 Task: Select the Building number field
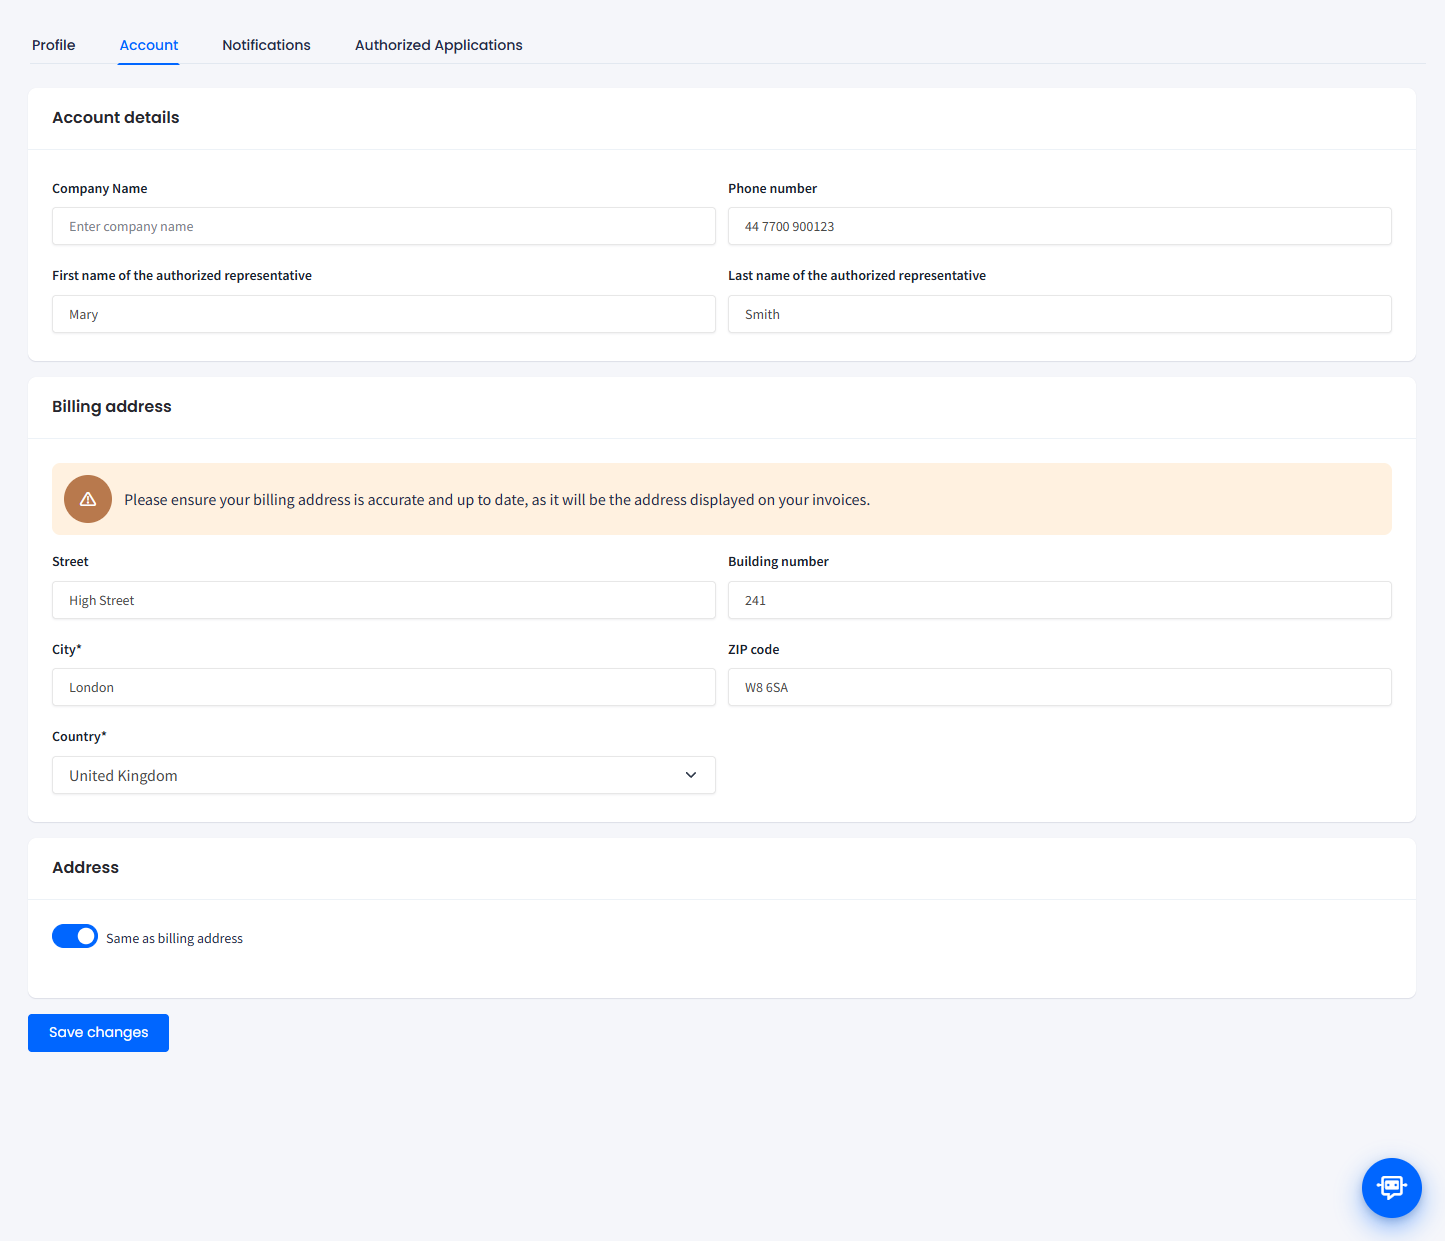pyautogui.click(x=1060, y=600)
